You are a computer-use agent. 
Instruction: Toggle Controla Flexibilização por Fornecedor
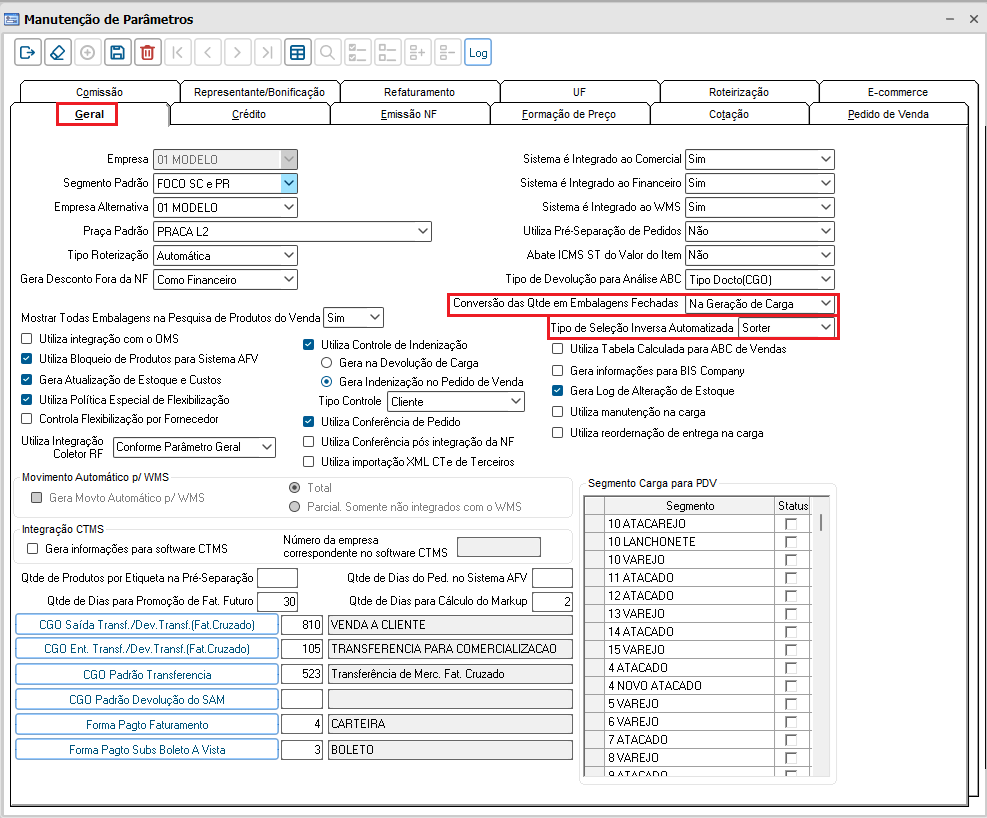click(26, 418)
